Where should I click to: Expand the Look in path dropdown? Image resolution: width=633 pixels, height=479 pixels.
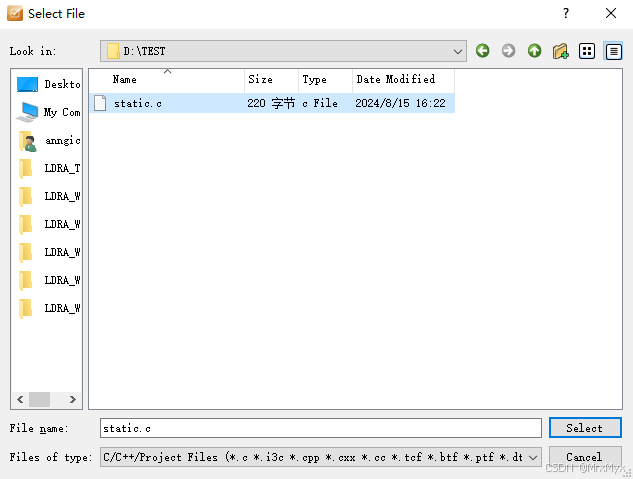(458, 51)
